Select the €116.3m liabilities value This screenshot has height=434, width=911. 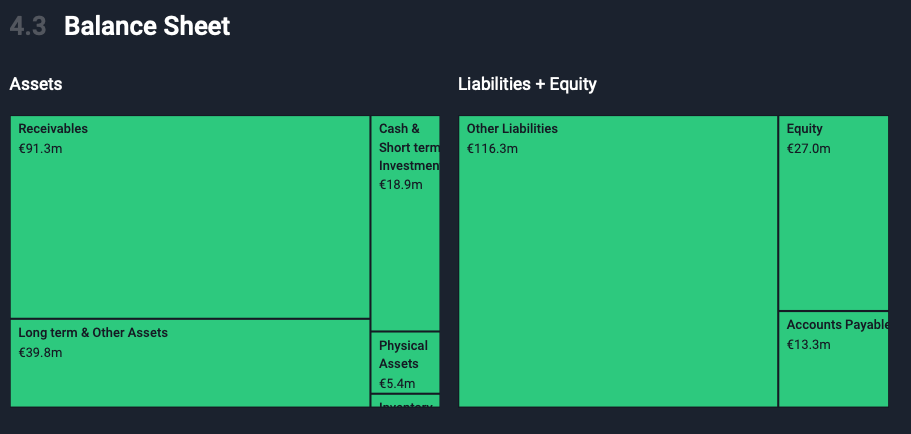click(x=492, y=149)
